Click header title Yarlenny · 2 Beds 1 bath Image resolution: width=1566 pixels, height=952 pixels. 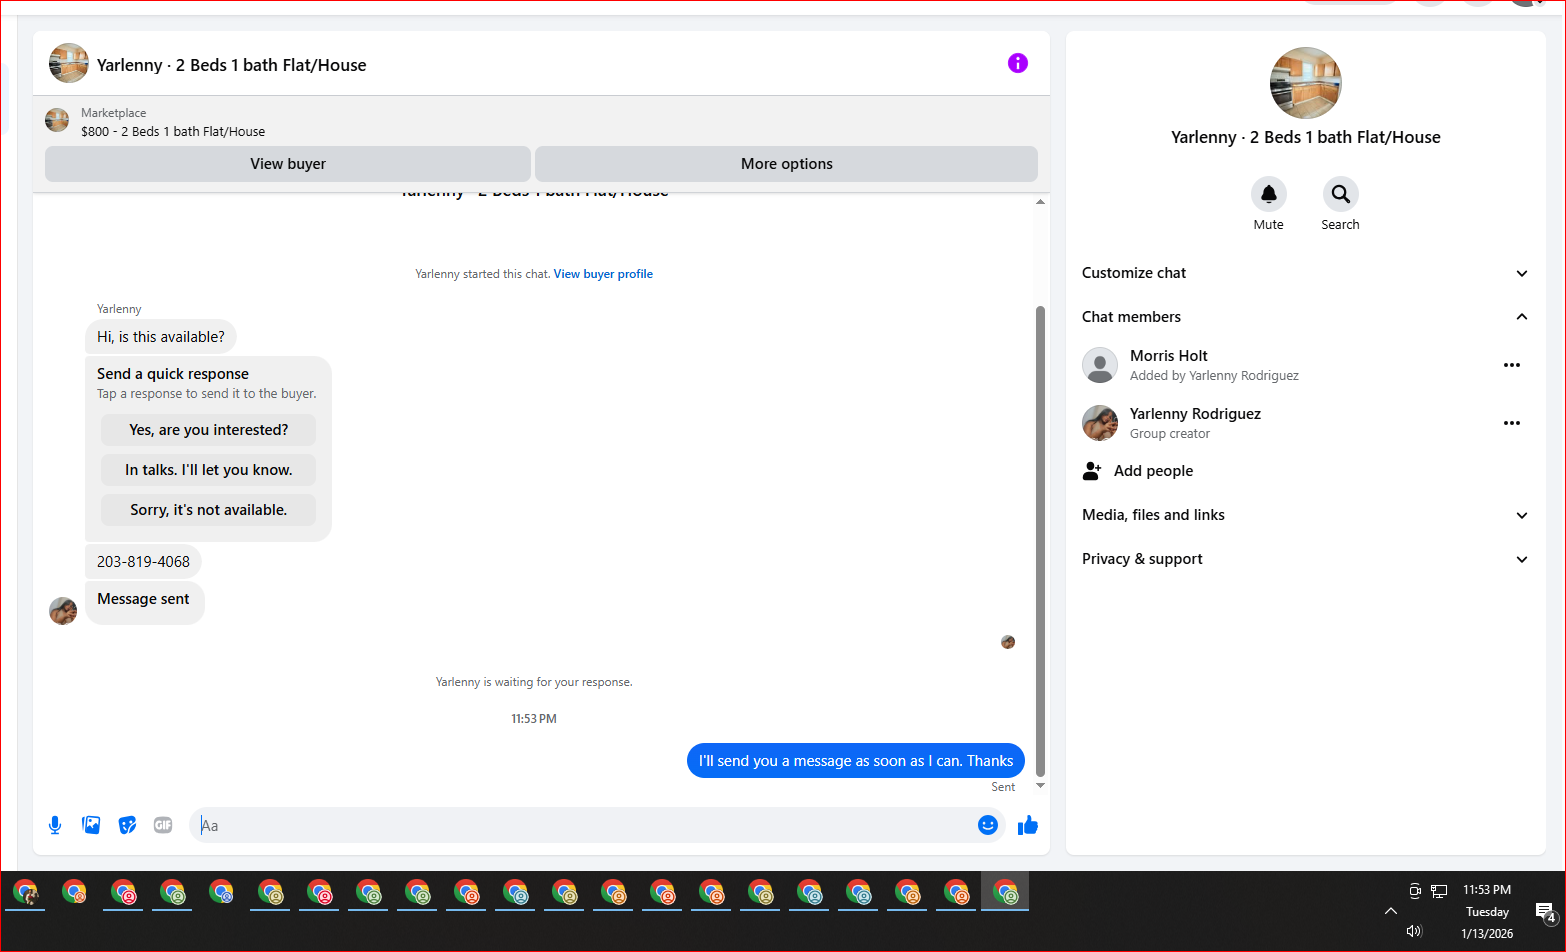[x=231, y=65]
